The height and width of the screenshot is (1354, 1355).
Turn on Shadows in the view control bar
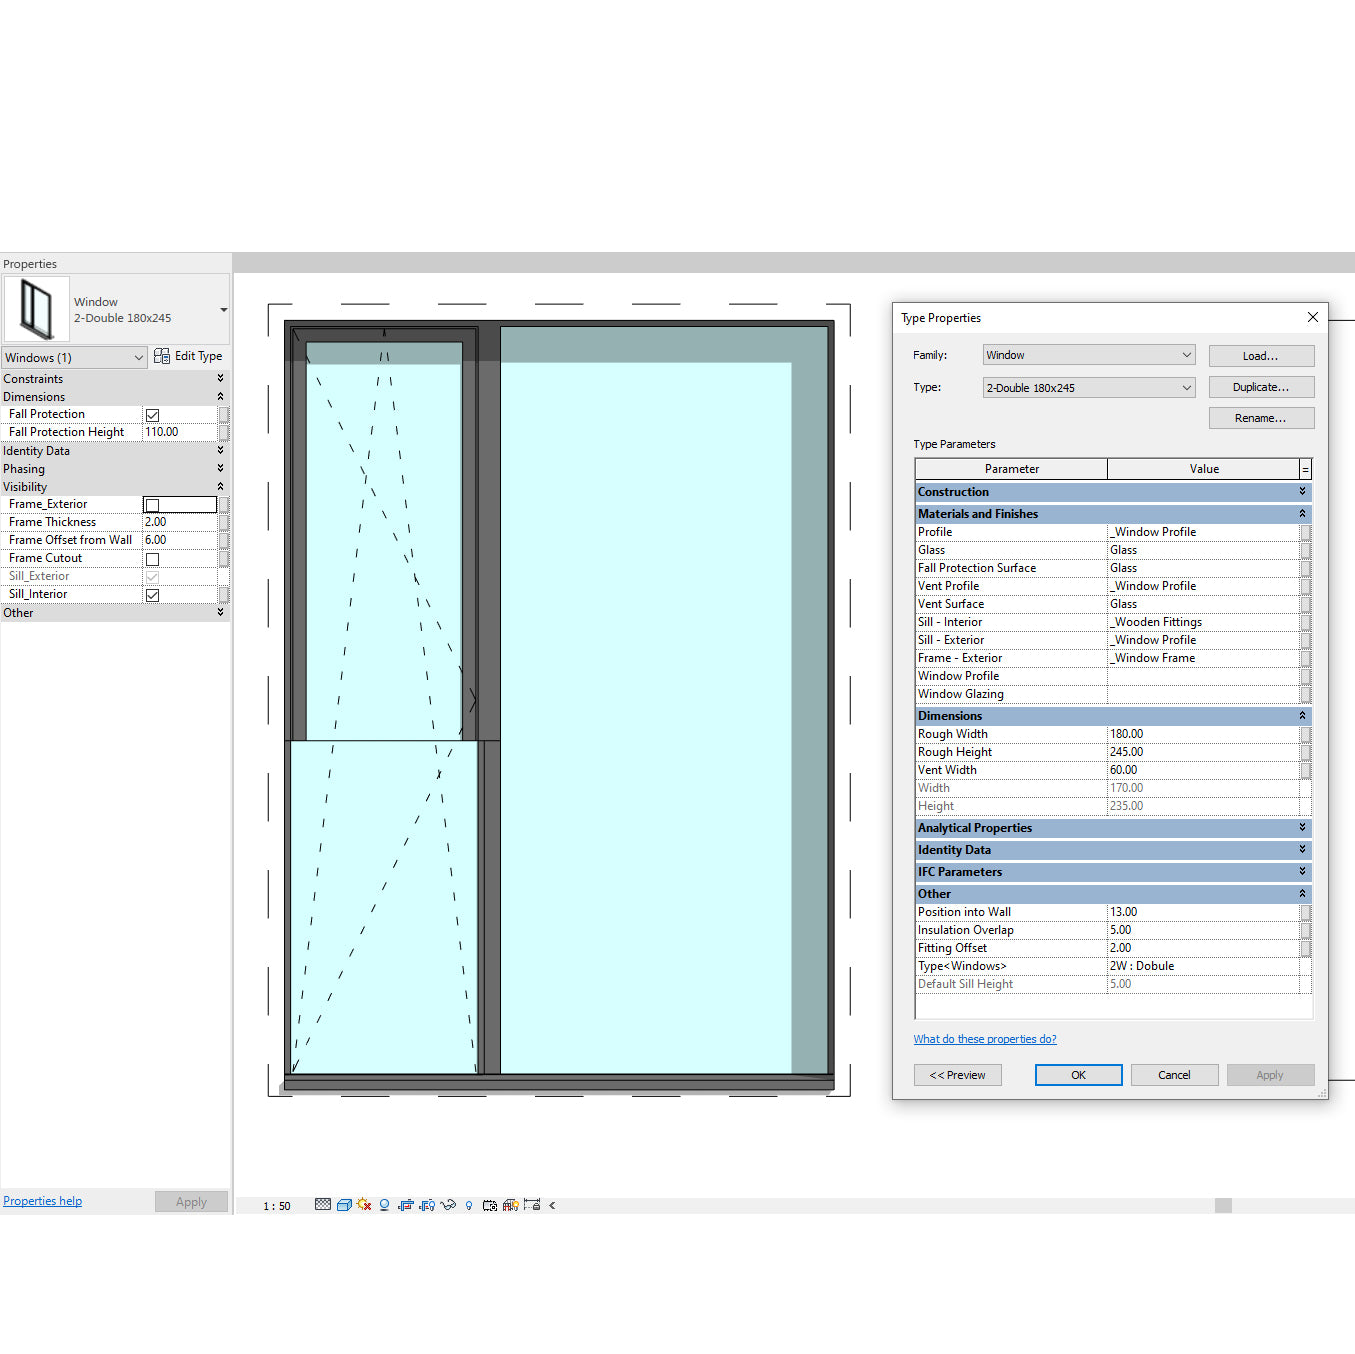point(383,1205)
